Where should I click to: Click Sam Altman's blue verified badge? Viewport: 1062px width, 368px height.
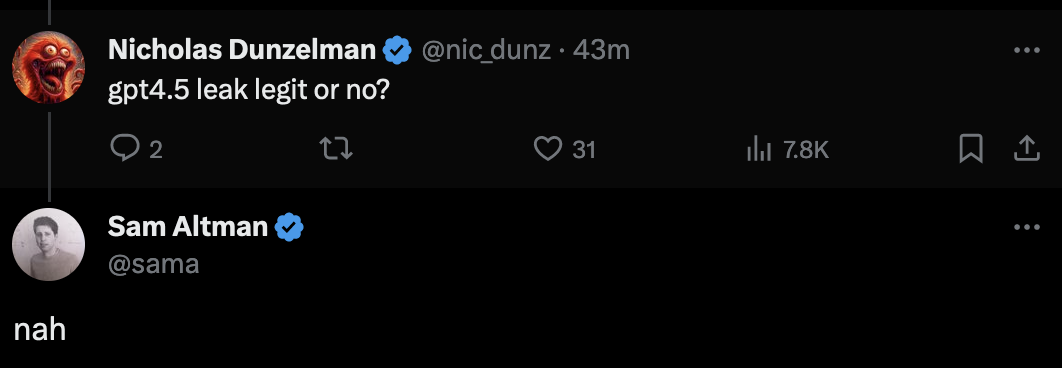coord(289,227)
